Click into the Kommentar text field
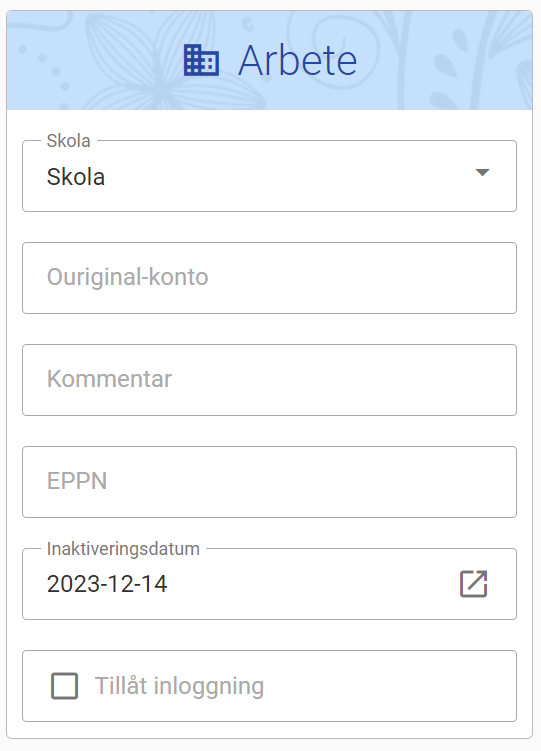The height and width of the screenshot is (751, 541). pos(270,380)
